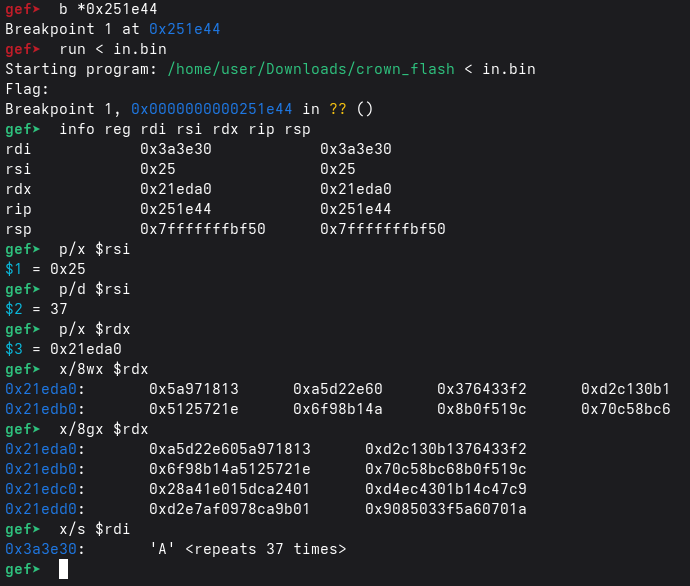The width and height of the screenshot is (690, 586).
Task: Click the decimal value 37 result
Action: (59, 309)
